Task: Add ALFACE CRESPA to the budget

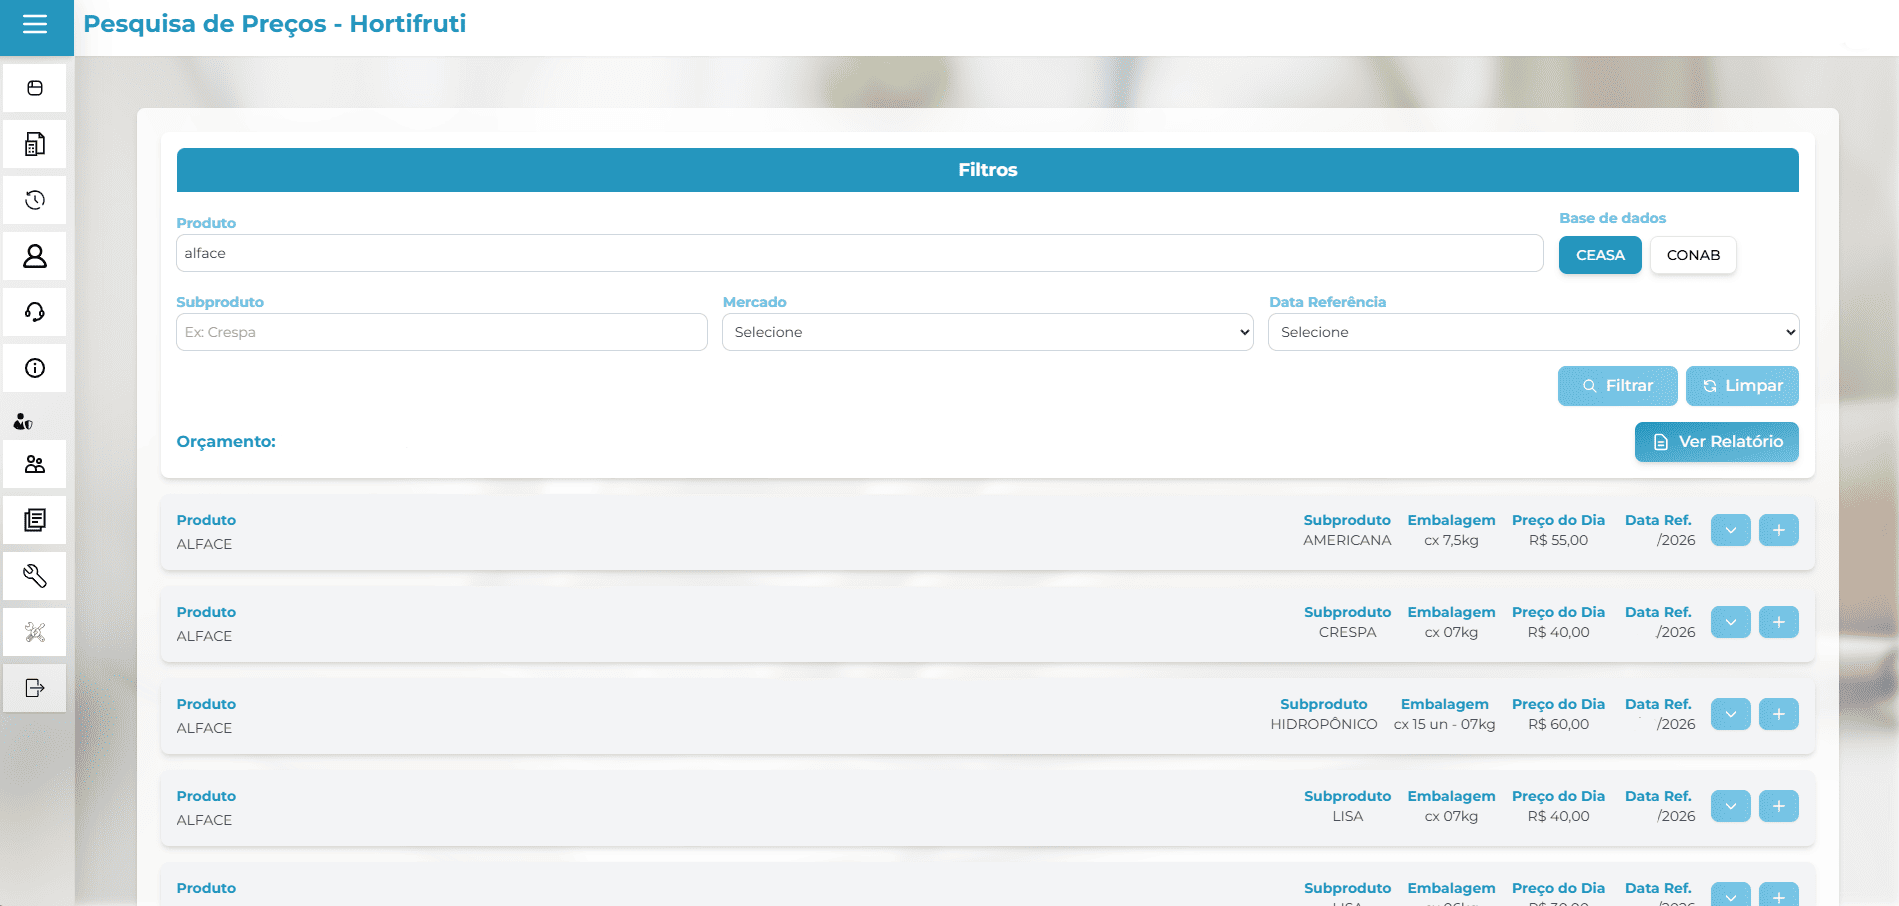Action: pos(1778,622)
